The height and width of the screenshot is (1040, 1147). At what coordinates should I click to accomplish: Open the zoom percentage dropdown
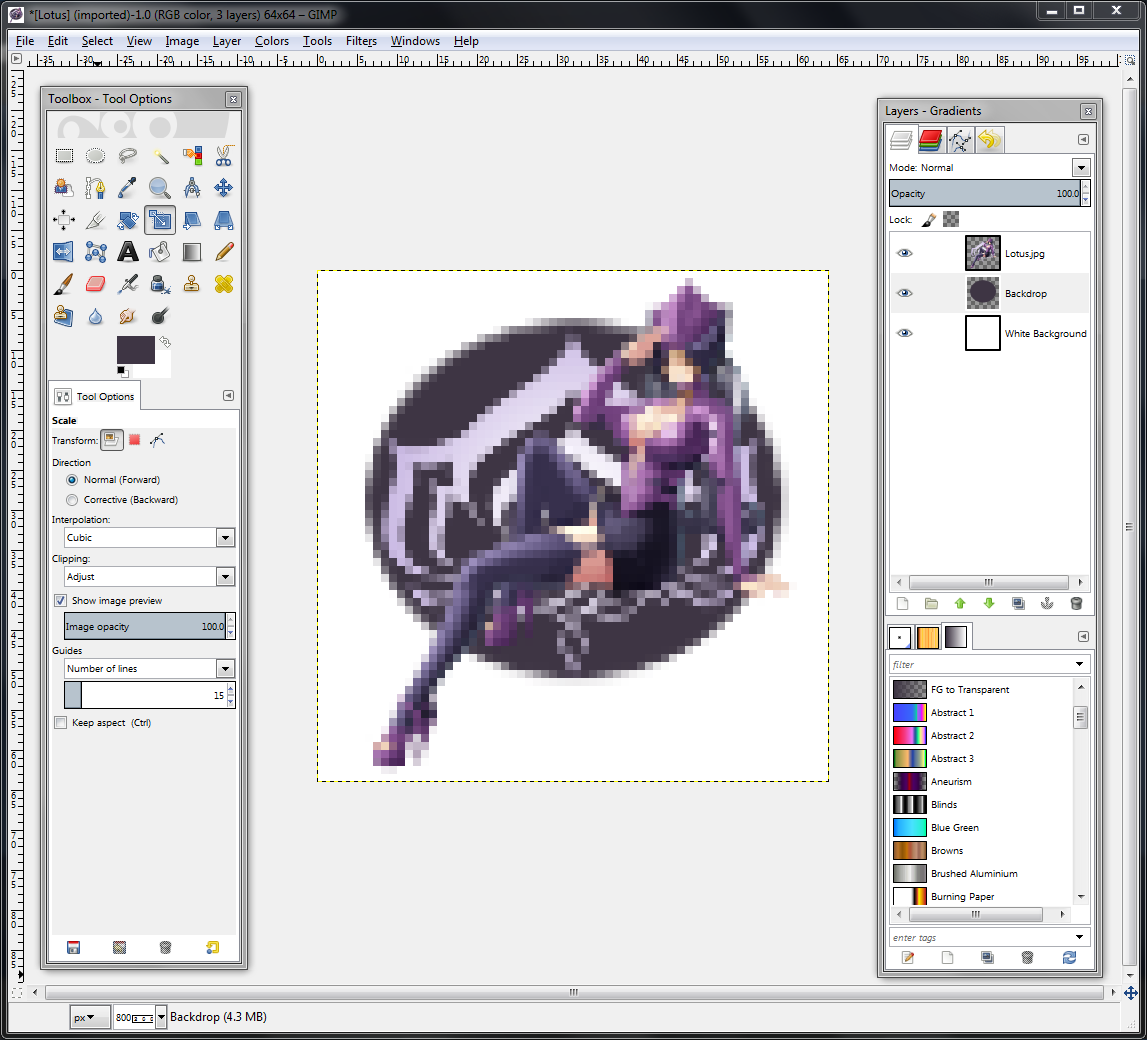(x=161, y=1017)
